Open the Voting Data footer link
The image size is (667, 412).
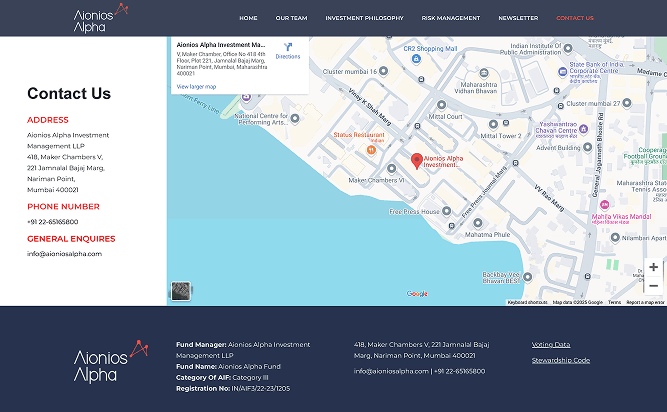coord(551,345)
